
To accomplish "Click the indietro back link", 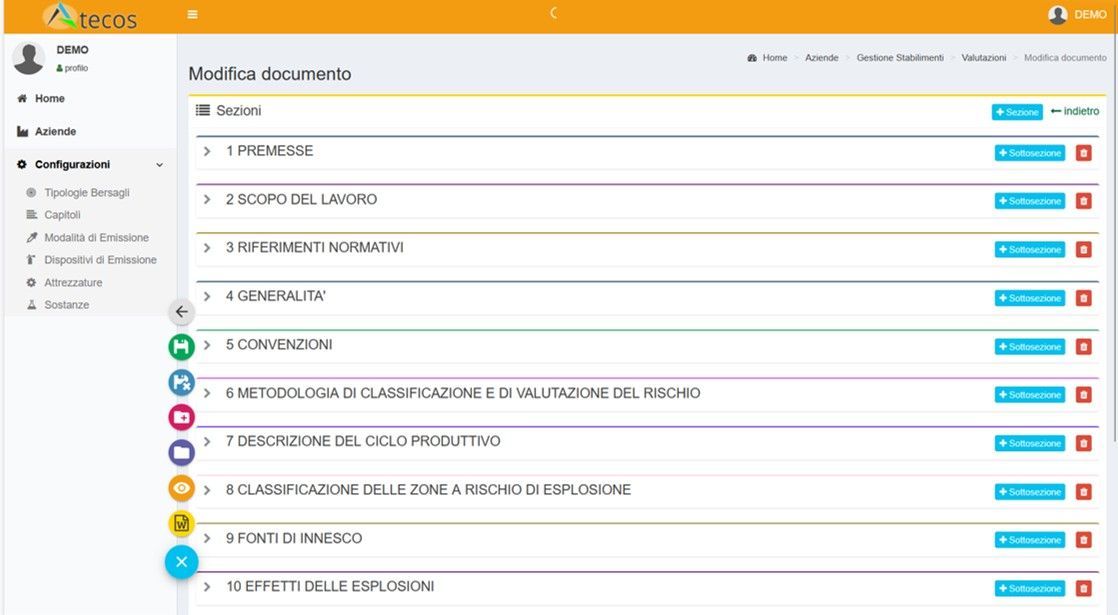I will tap(1075, 111).
